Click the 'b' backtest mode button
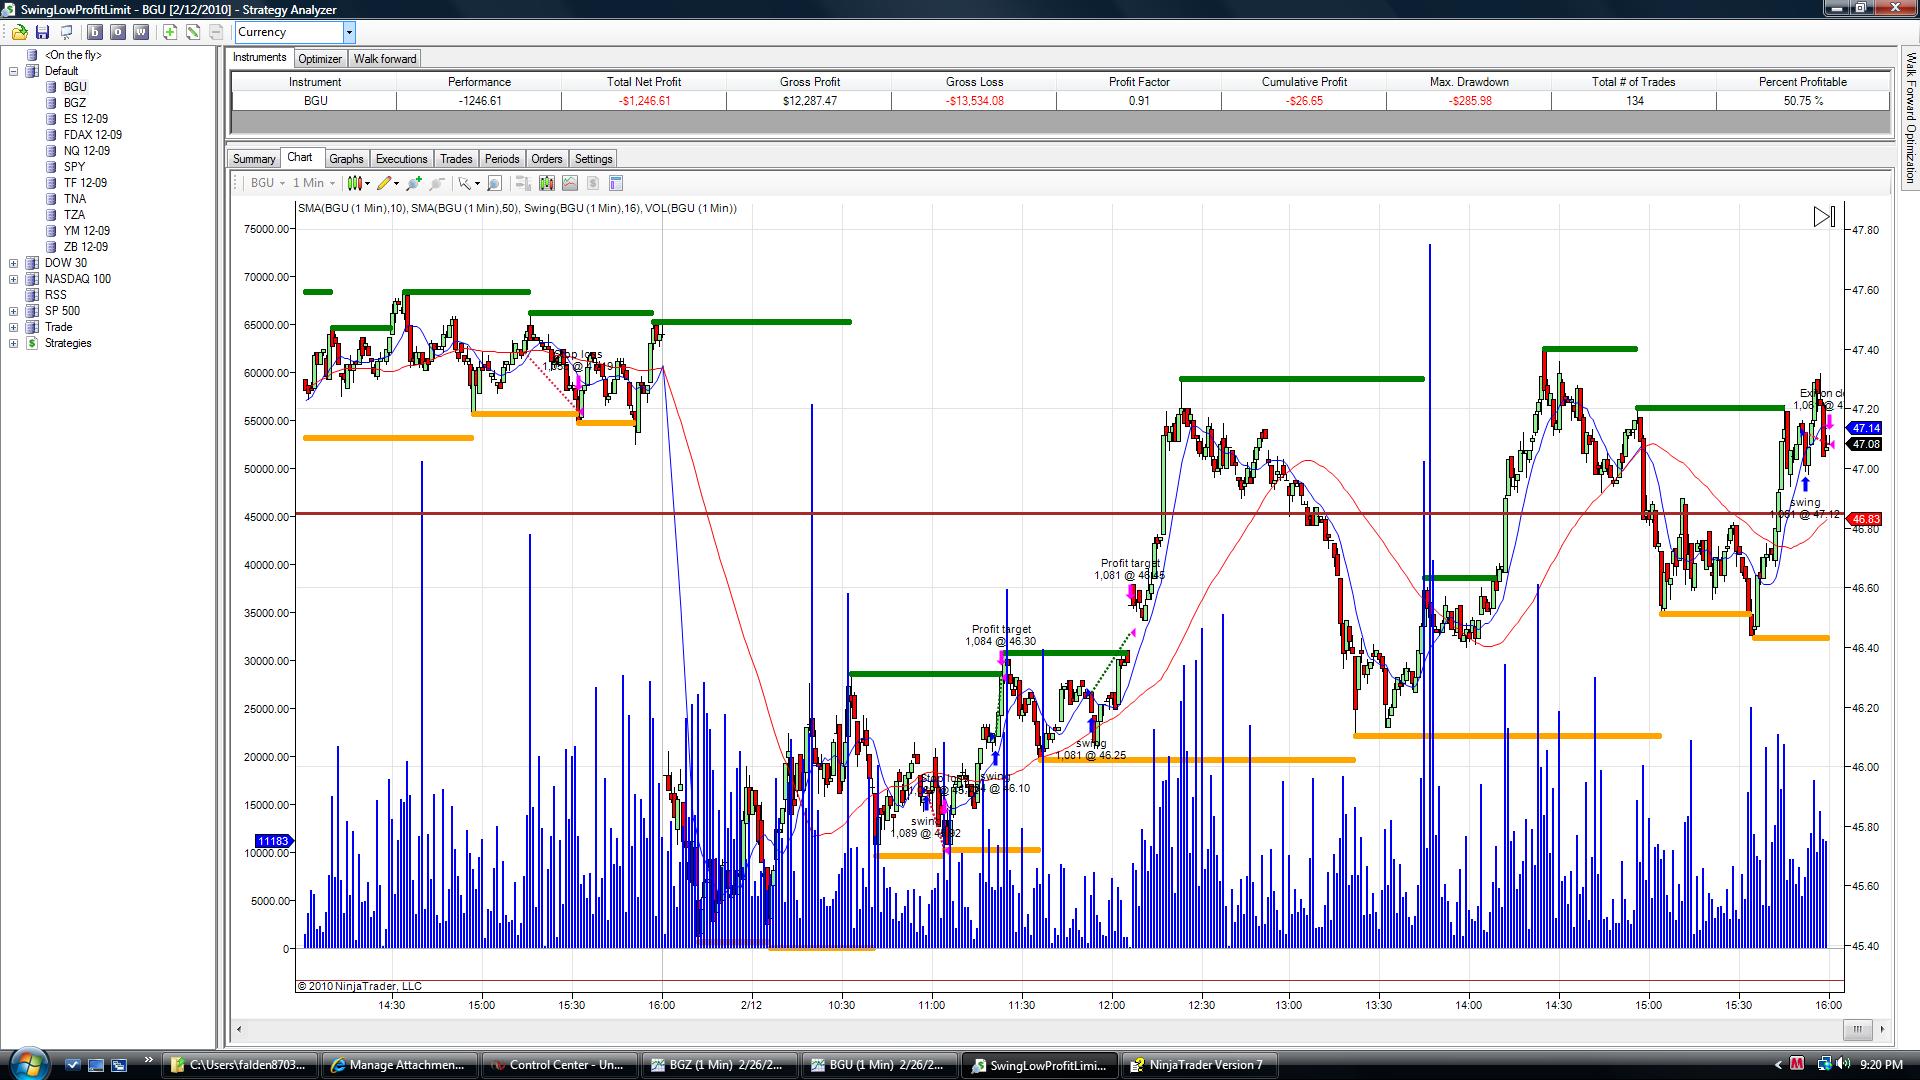Viewport: 1920px width, 1080px height. click(95, 32)
